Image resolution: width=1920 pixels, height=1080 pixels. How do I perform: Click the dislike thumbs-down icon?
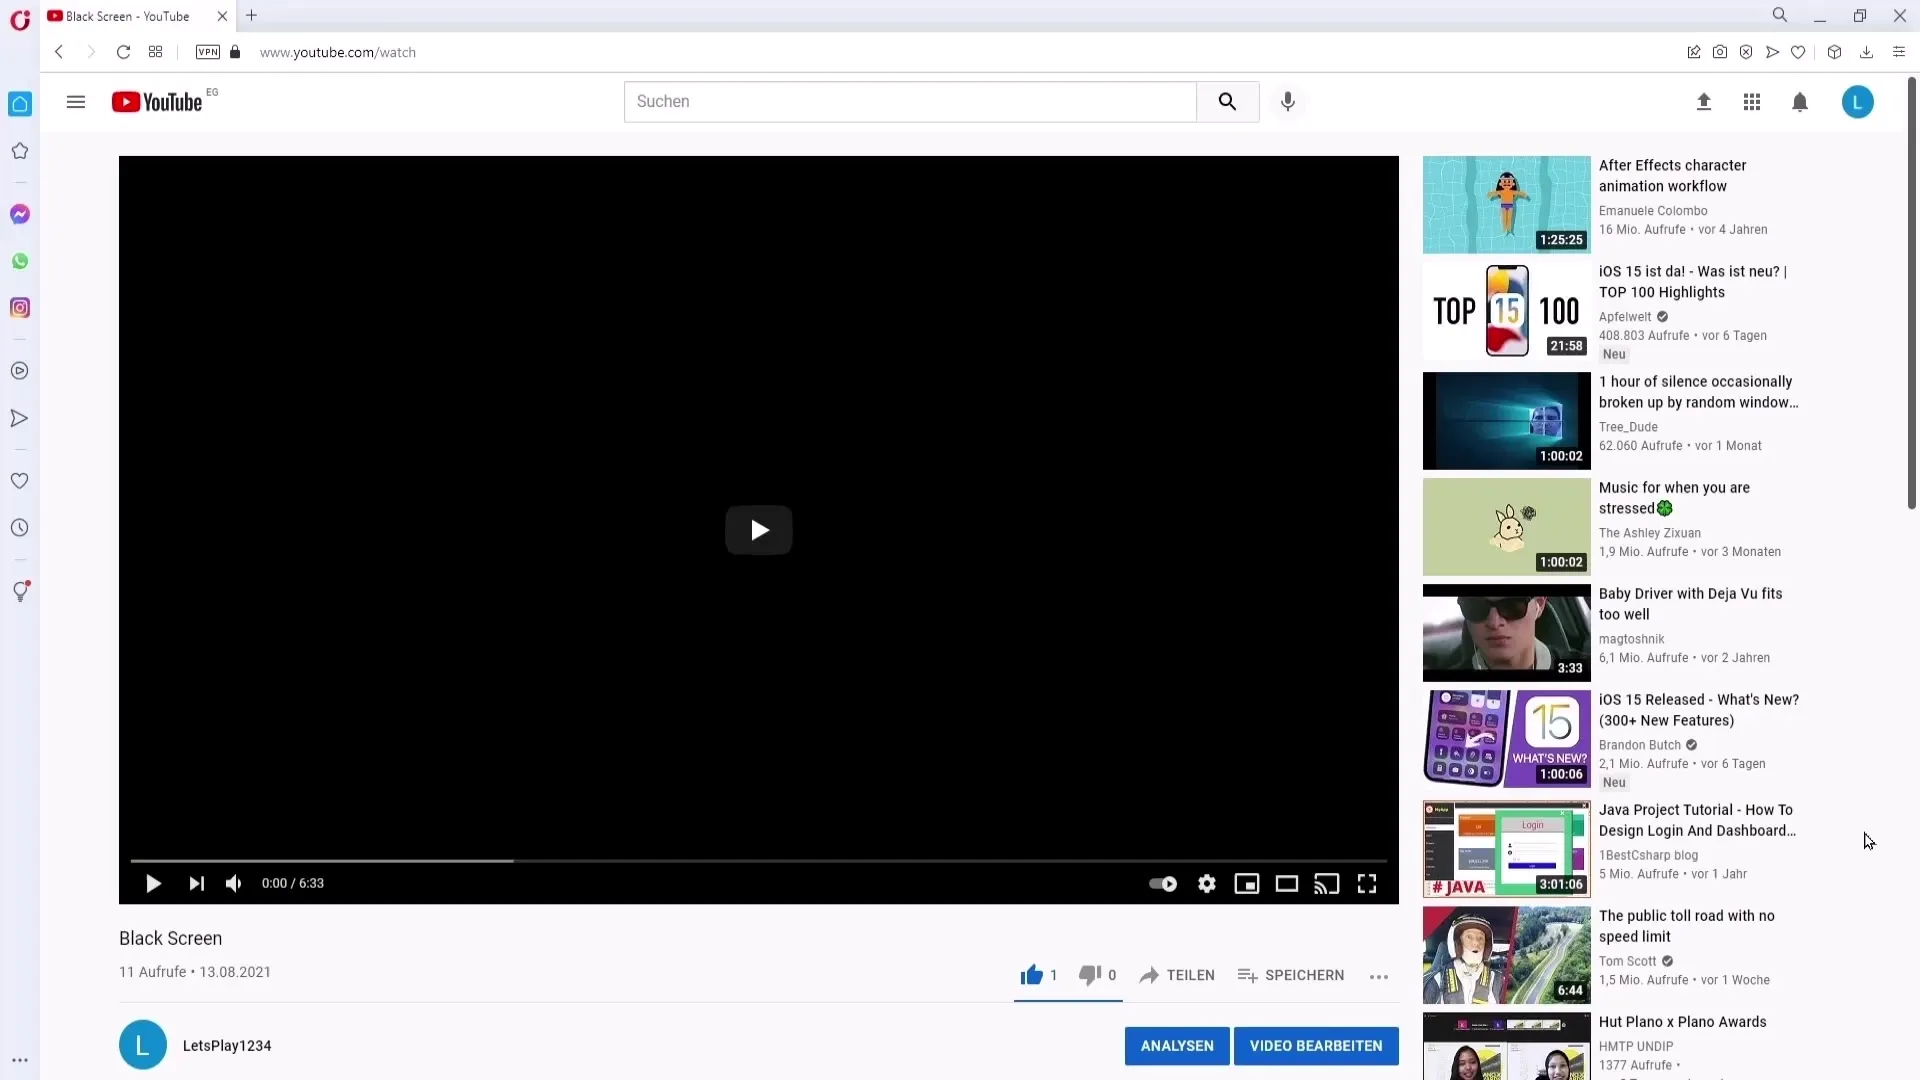(1089, 975)
